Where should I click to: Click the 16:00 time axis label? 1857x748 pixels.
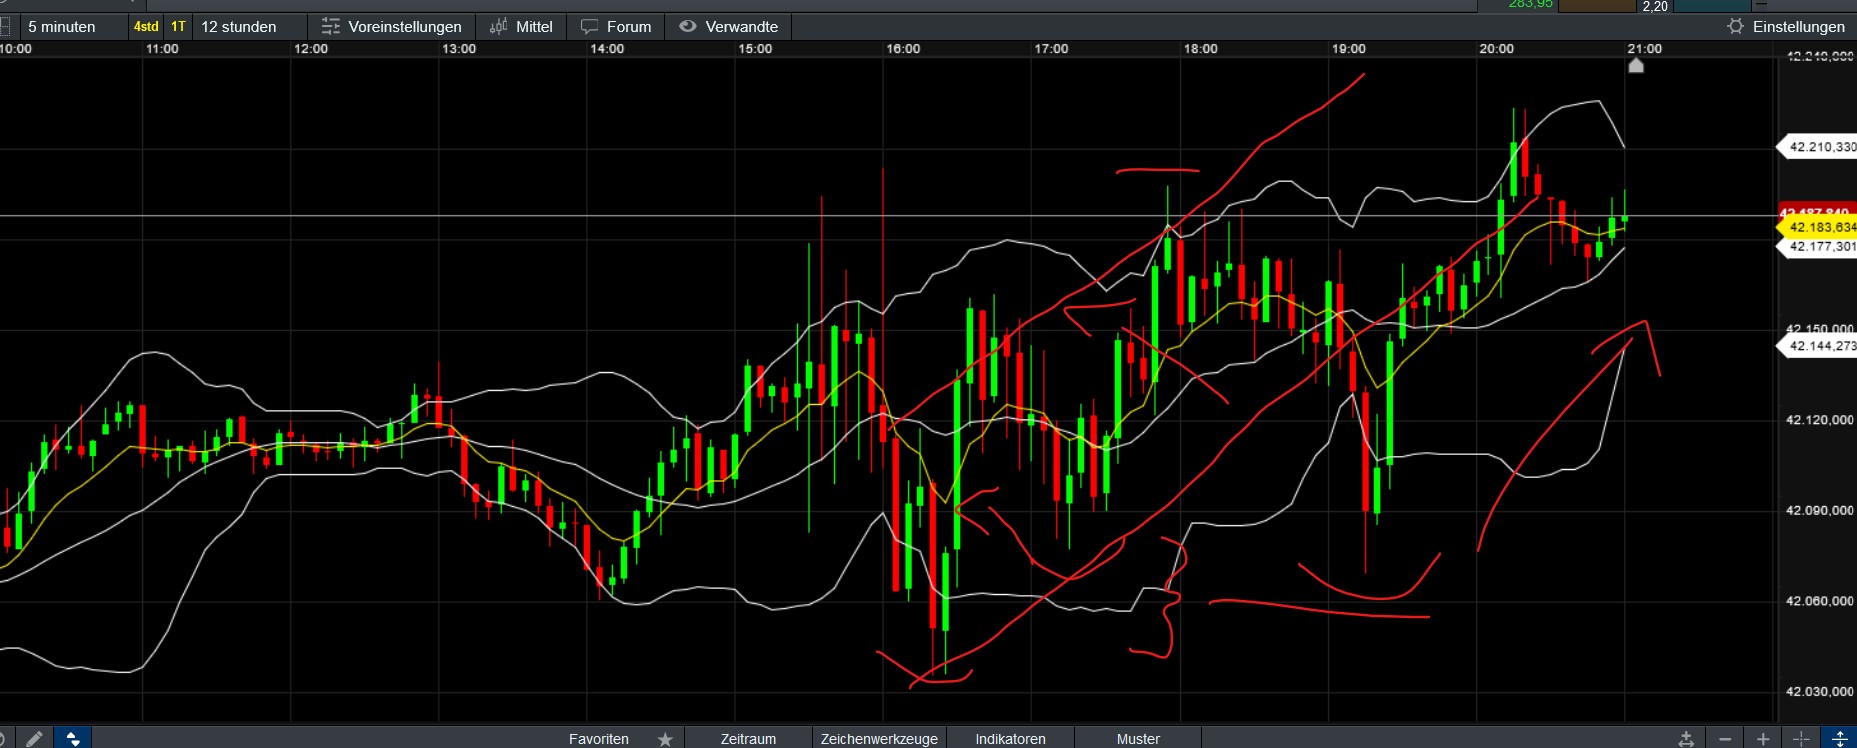click(x=903, y=48)
